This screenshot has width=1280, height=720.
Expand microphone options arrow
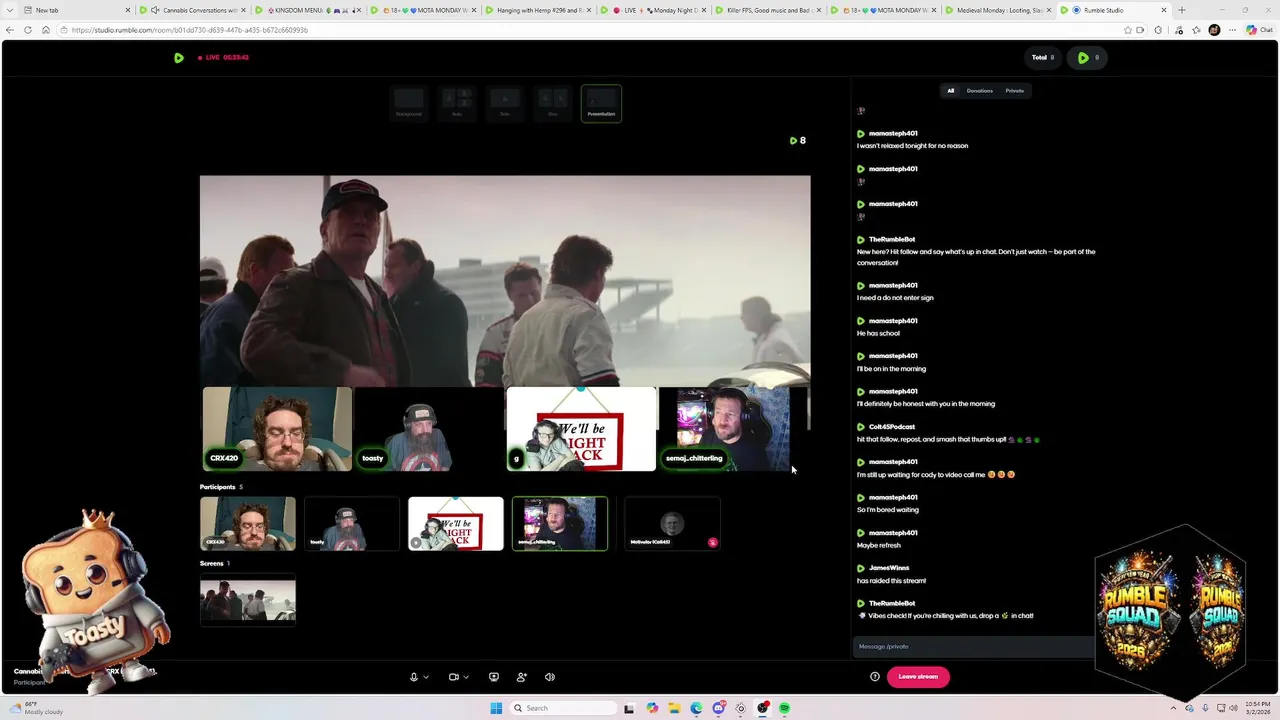[x=426, y=677]
